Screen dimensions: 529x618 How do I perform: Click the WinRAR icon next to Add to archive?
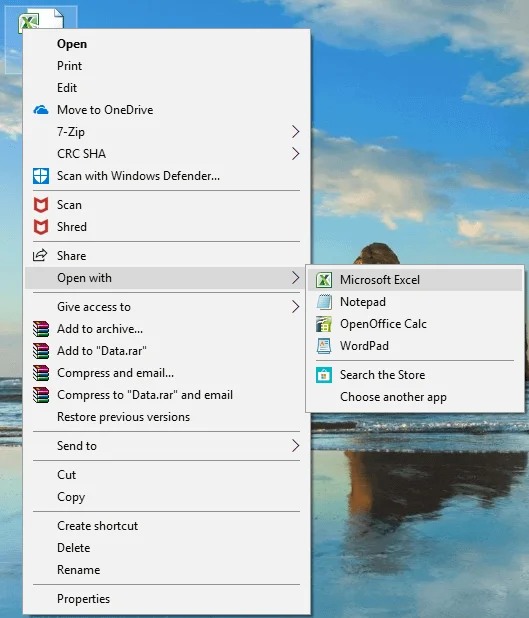(x=41, y=329)
